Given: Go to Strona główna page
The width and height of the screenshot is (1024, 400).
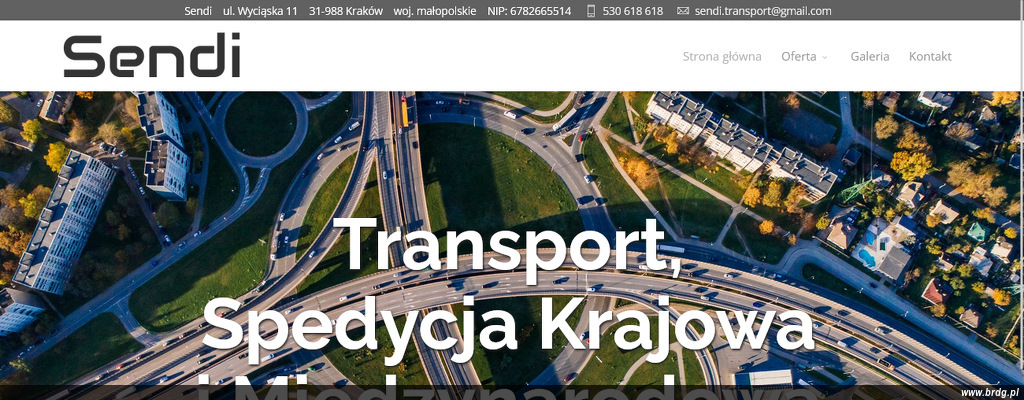Looking at the screenshot, I should [x=722, y=57].
